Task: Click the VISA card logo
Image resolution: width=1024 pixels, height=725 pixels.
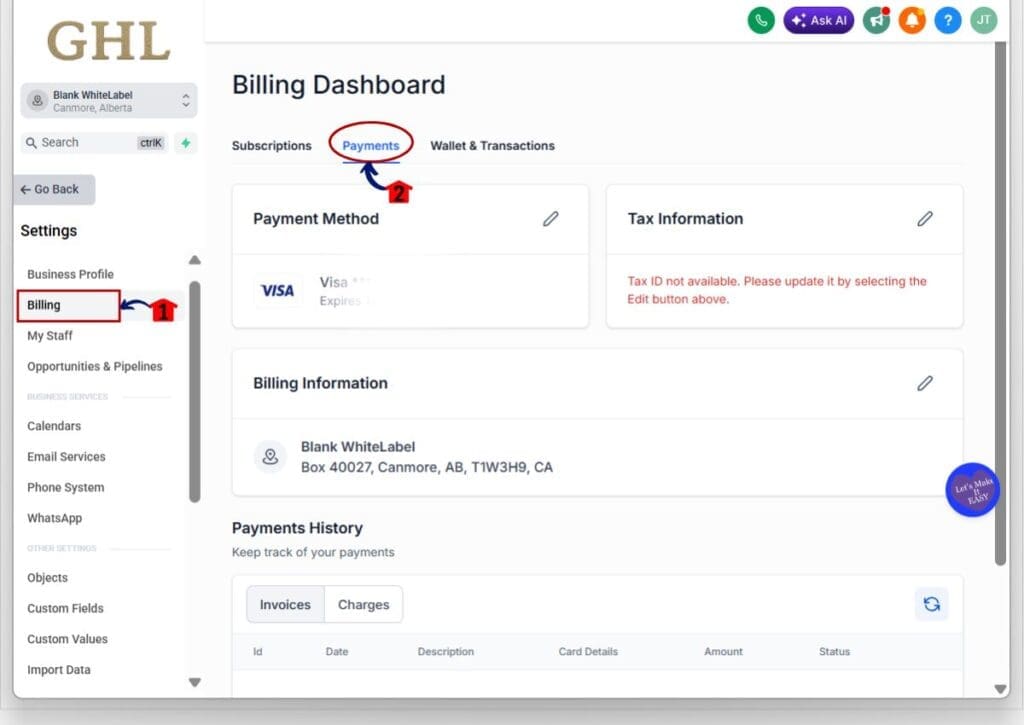Action: click(x=278, y=291)
